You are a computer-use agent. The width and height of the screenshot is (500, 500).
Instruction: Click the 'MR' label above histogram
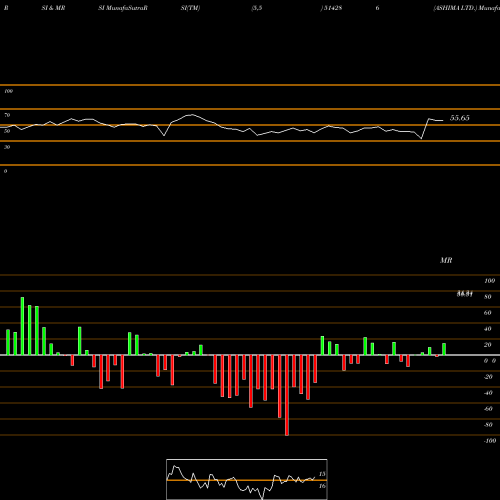click(446, 260)
